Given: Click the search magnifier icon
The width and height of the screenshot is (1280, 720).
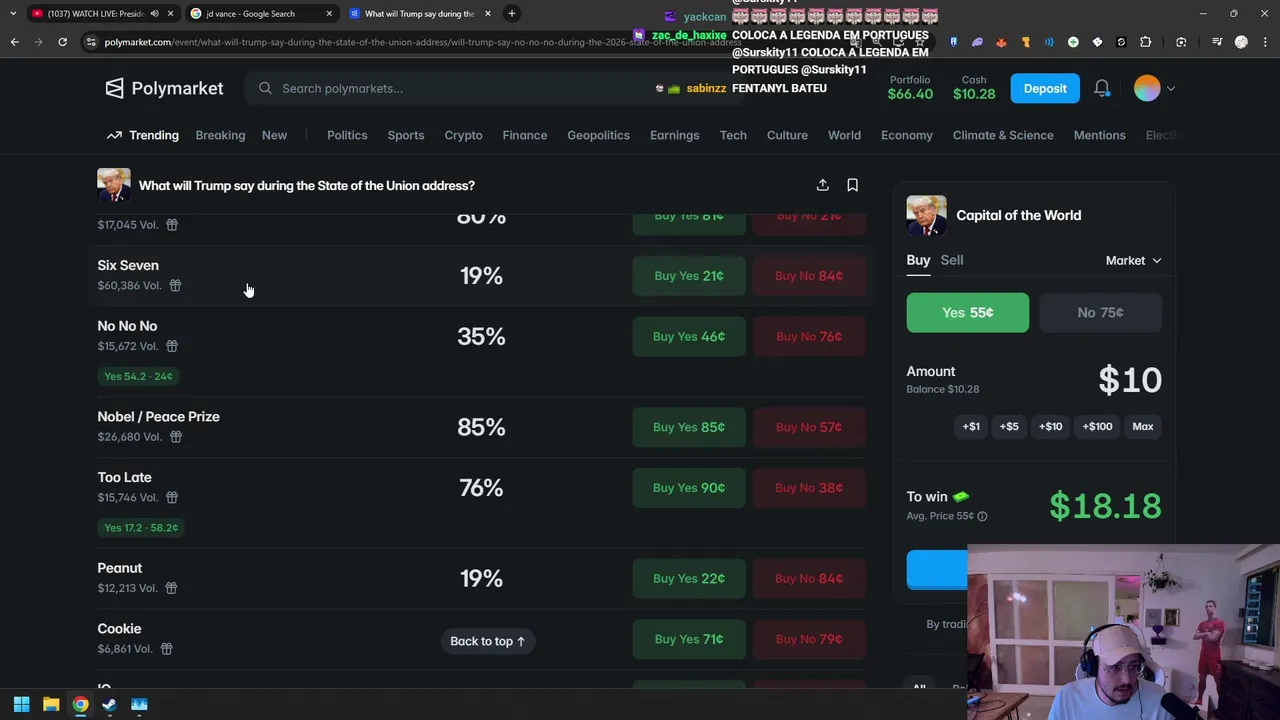Looking at the screenshot, I should (265, 88).
